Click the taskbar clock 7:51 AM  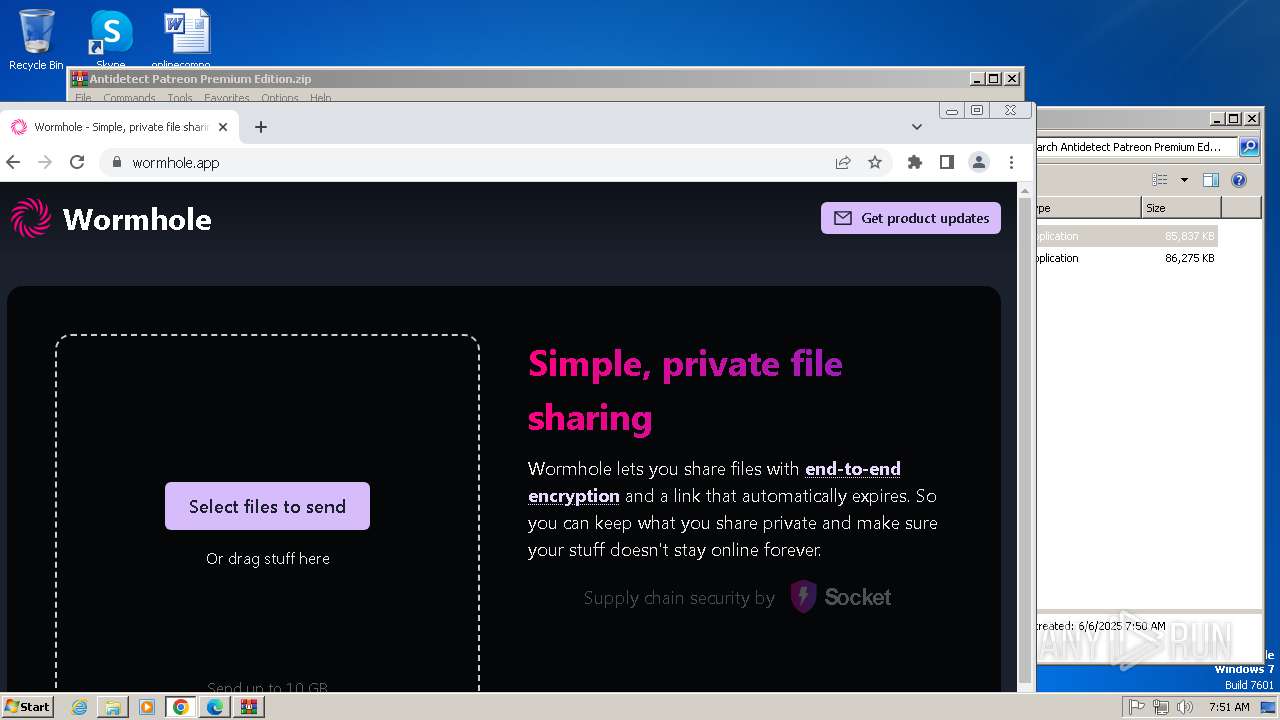tap(1229, 707)
